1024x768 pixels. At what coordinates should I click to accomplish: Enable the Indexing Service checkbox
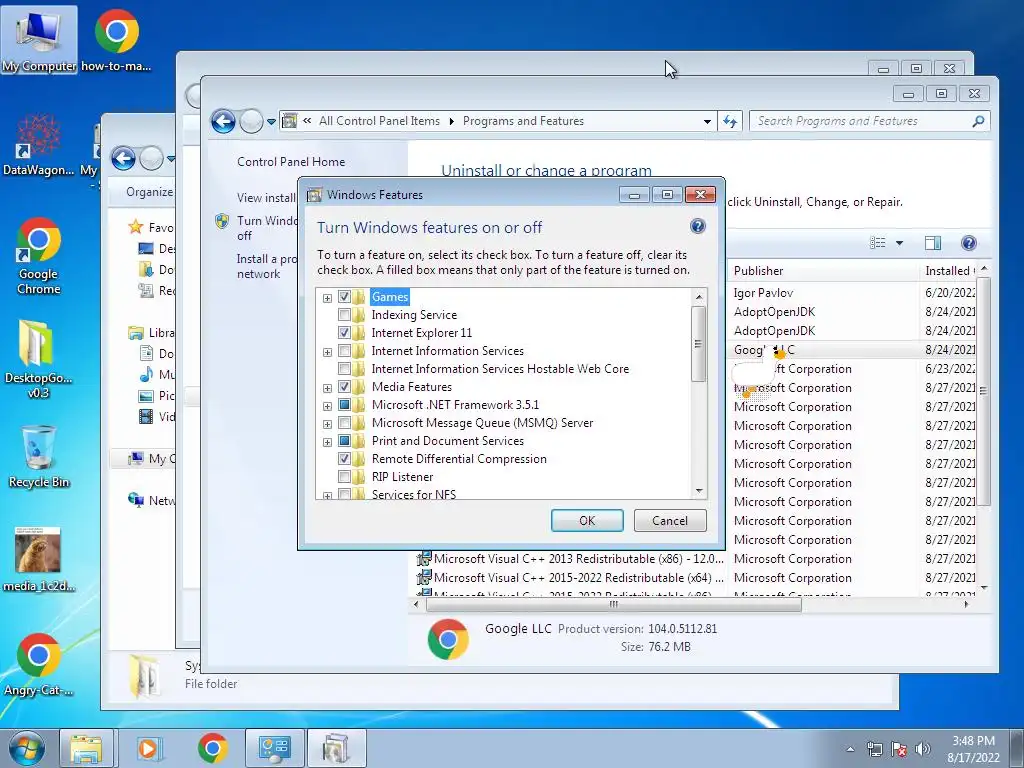coord(344,315)
